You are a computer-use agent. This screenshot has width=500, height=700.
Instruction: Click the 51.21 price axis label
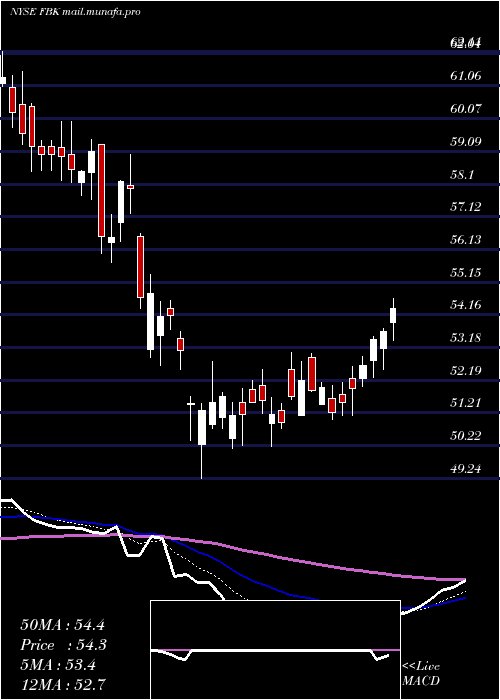466,403
